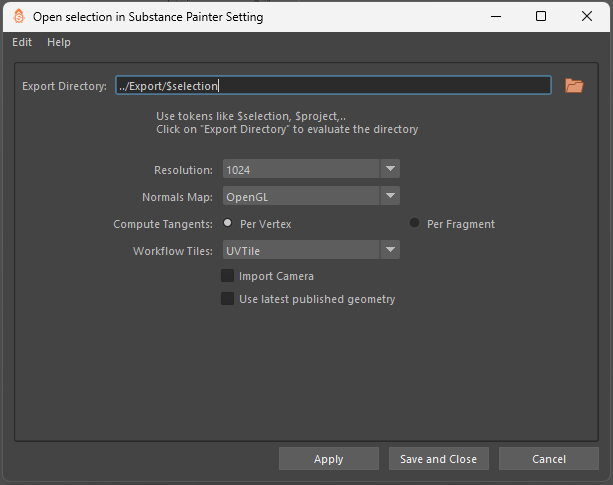Viewport: 613px width, 485px height.
Task: Cancel the settings dialog
Action: 548,459
